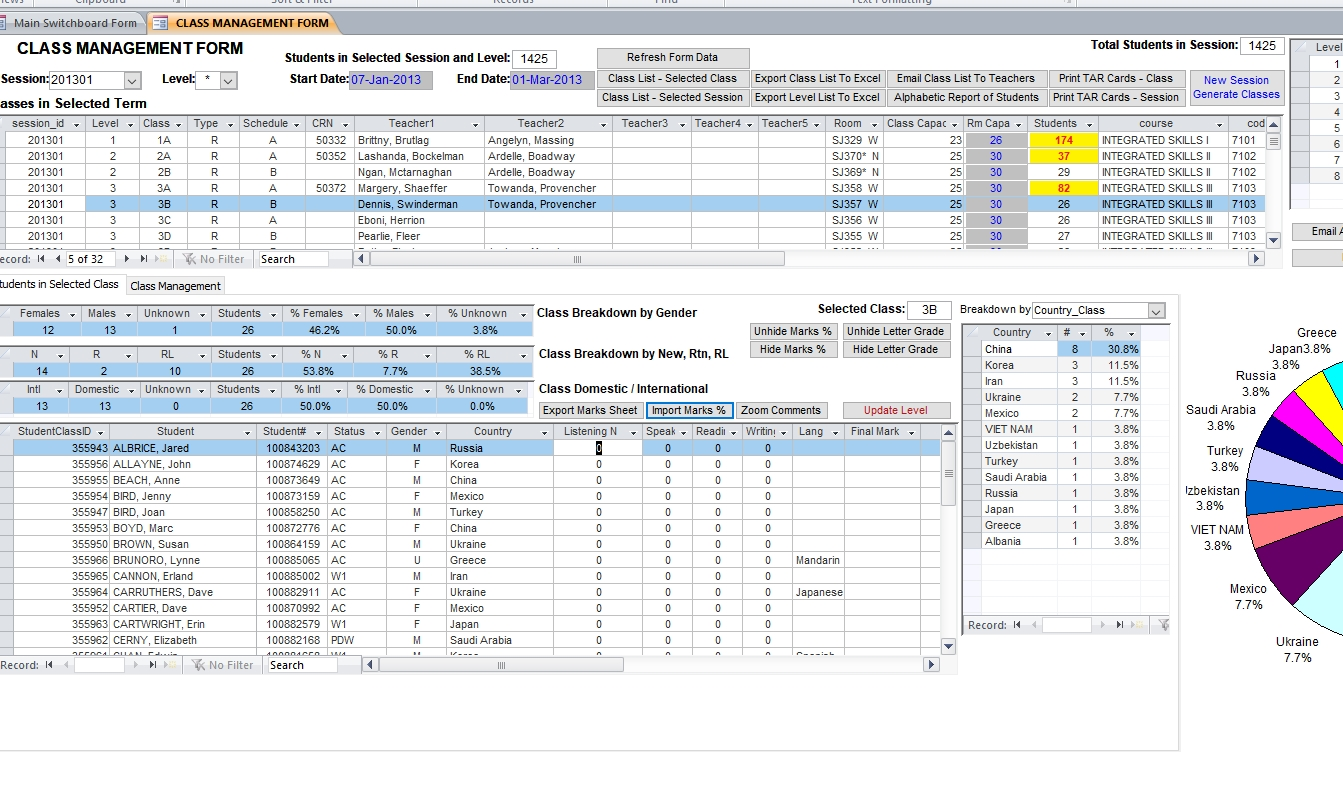
Task: Open the Session dropdown
Action: pos(132,80)
